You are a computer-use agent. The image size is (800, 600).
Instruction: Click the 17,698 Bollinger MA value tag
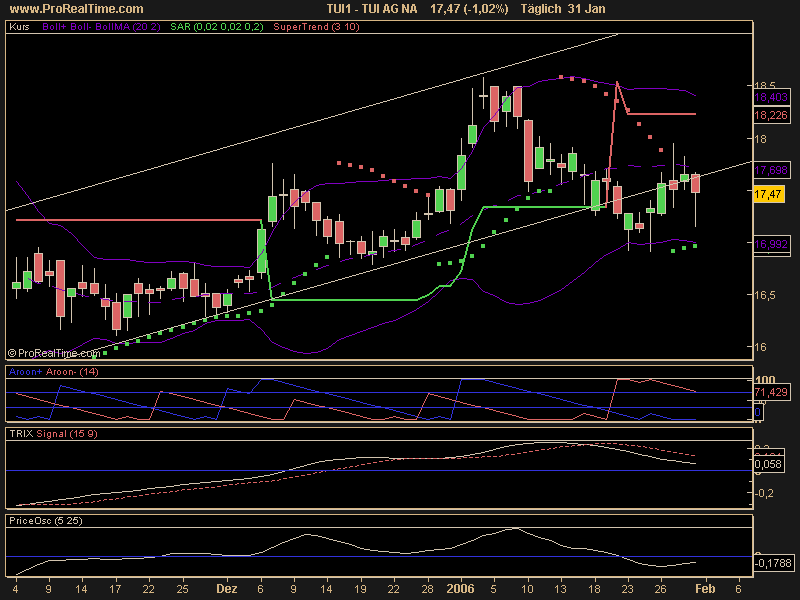771,170
